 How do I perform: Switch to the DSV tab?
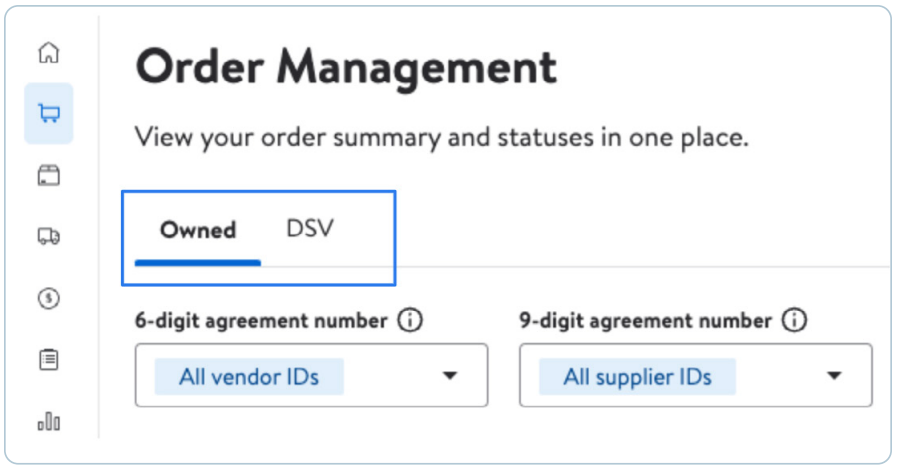click(310, 228)
